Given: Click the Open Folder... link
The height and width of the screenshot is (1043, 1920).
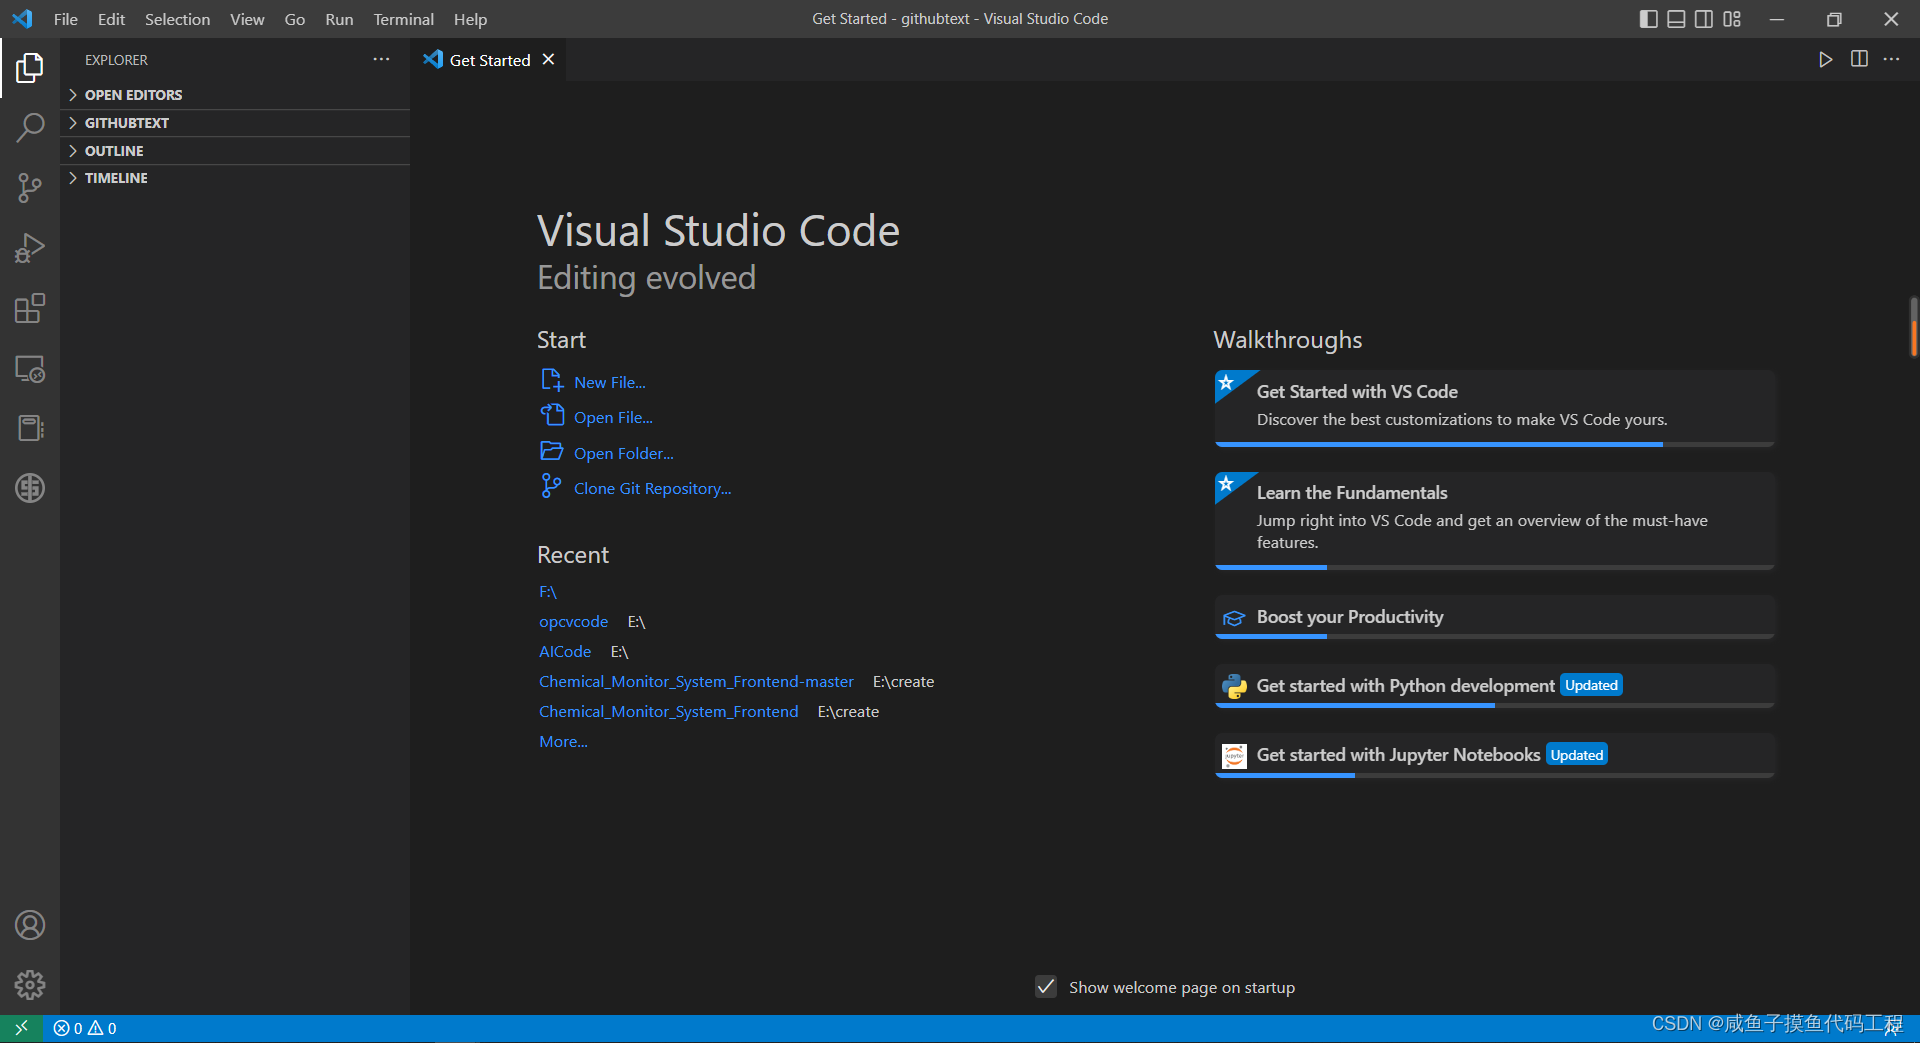Looking at the screenshot, I should point(624,453).
